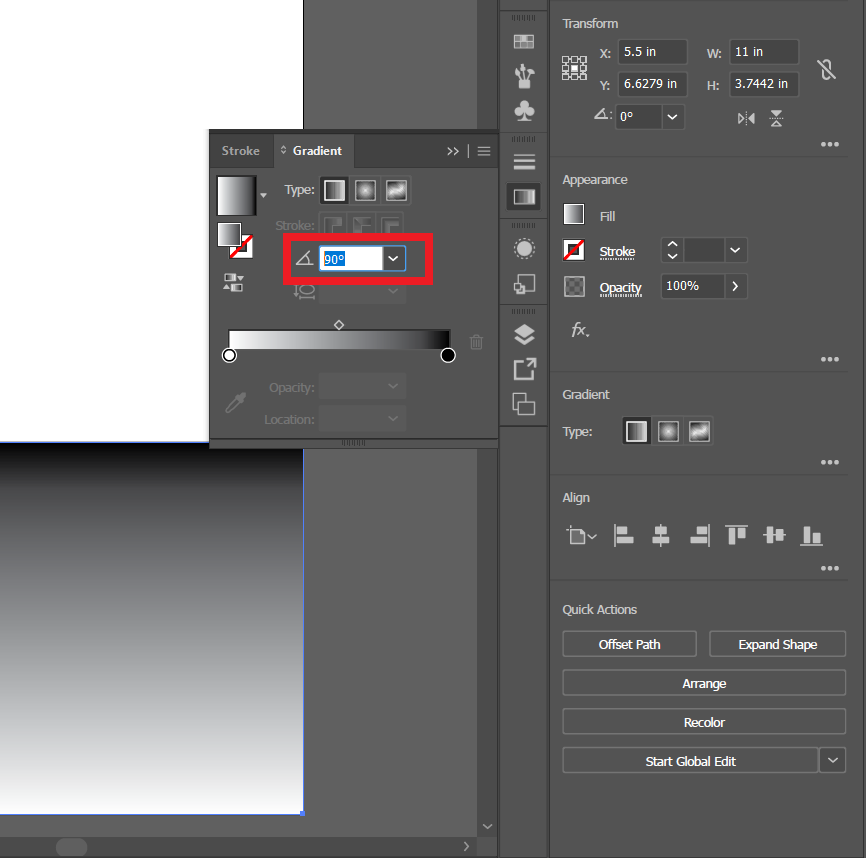866x858 pixels.
Task: Click the Asset Export panel icon
Action: (524, 369)
